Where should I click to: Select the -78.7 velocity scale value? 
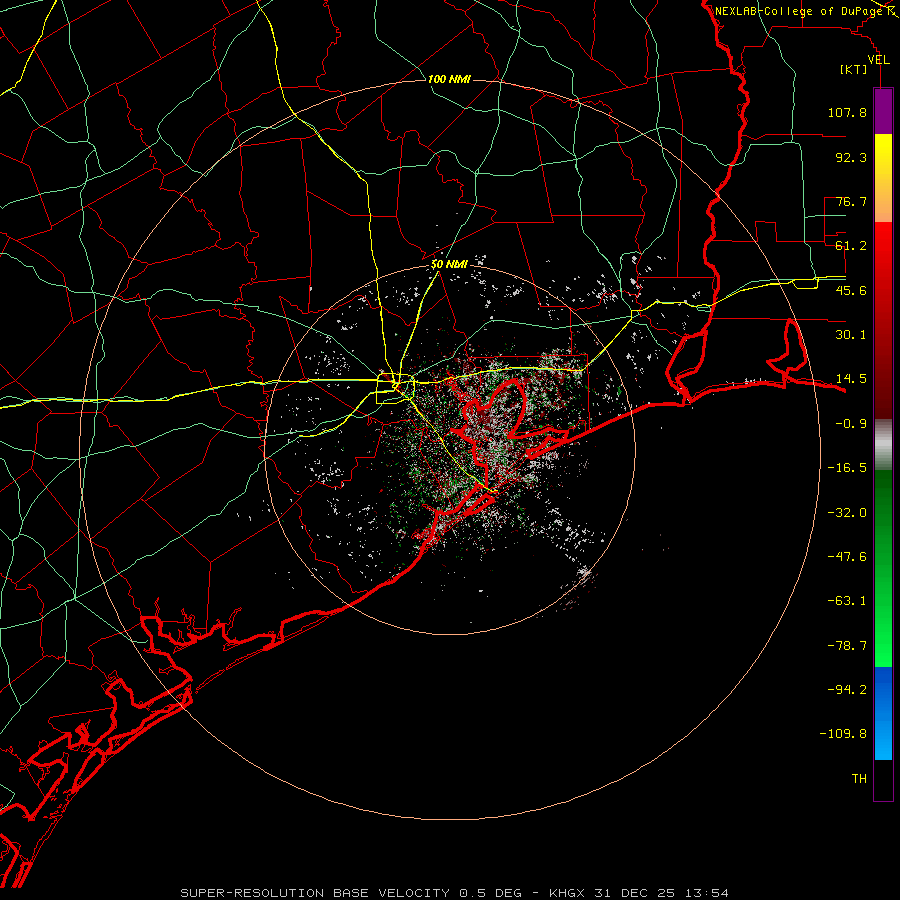point(847,646)
